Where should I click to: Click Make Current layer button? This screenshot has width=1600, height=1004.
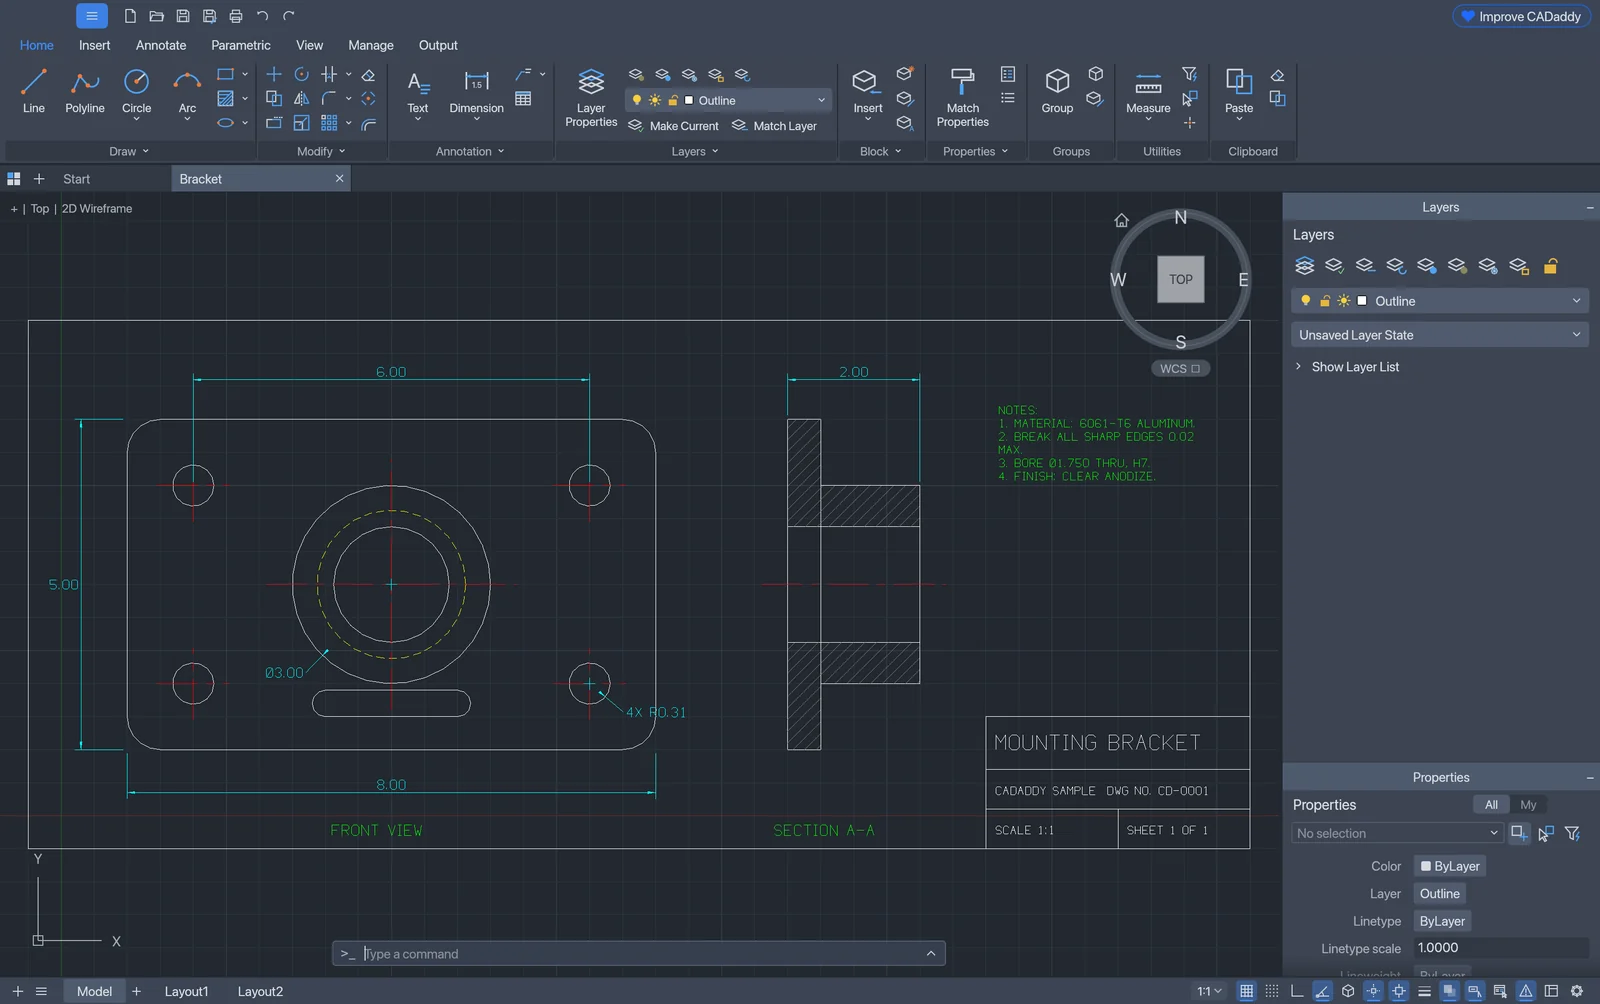pyautogui.click(x=673, y=126)
